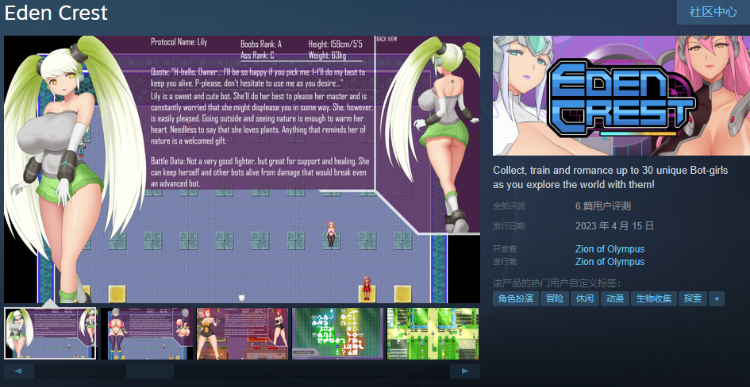This screenshot has width=750, height=387.
Task: Select the fourth thumbnail showing green maze map
Action: click(x=338, y=333)
